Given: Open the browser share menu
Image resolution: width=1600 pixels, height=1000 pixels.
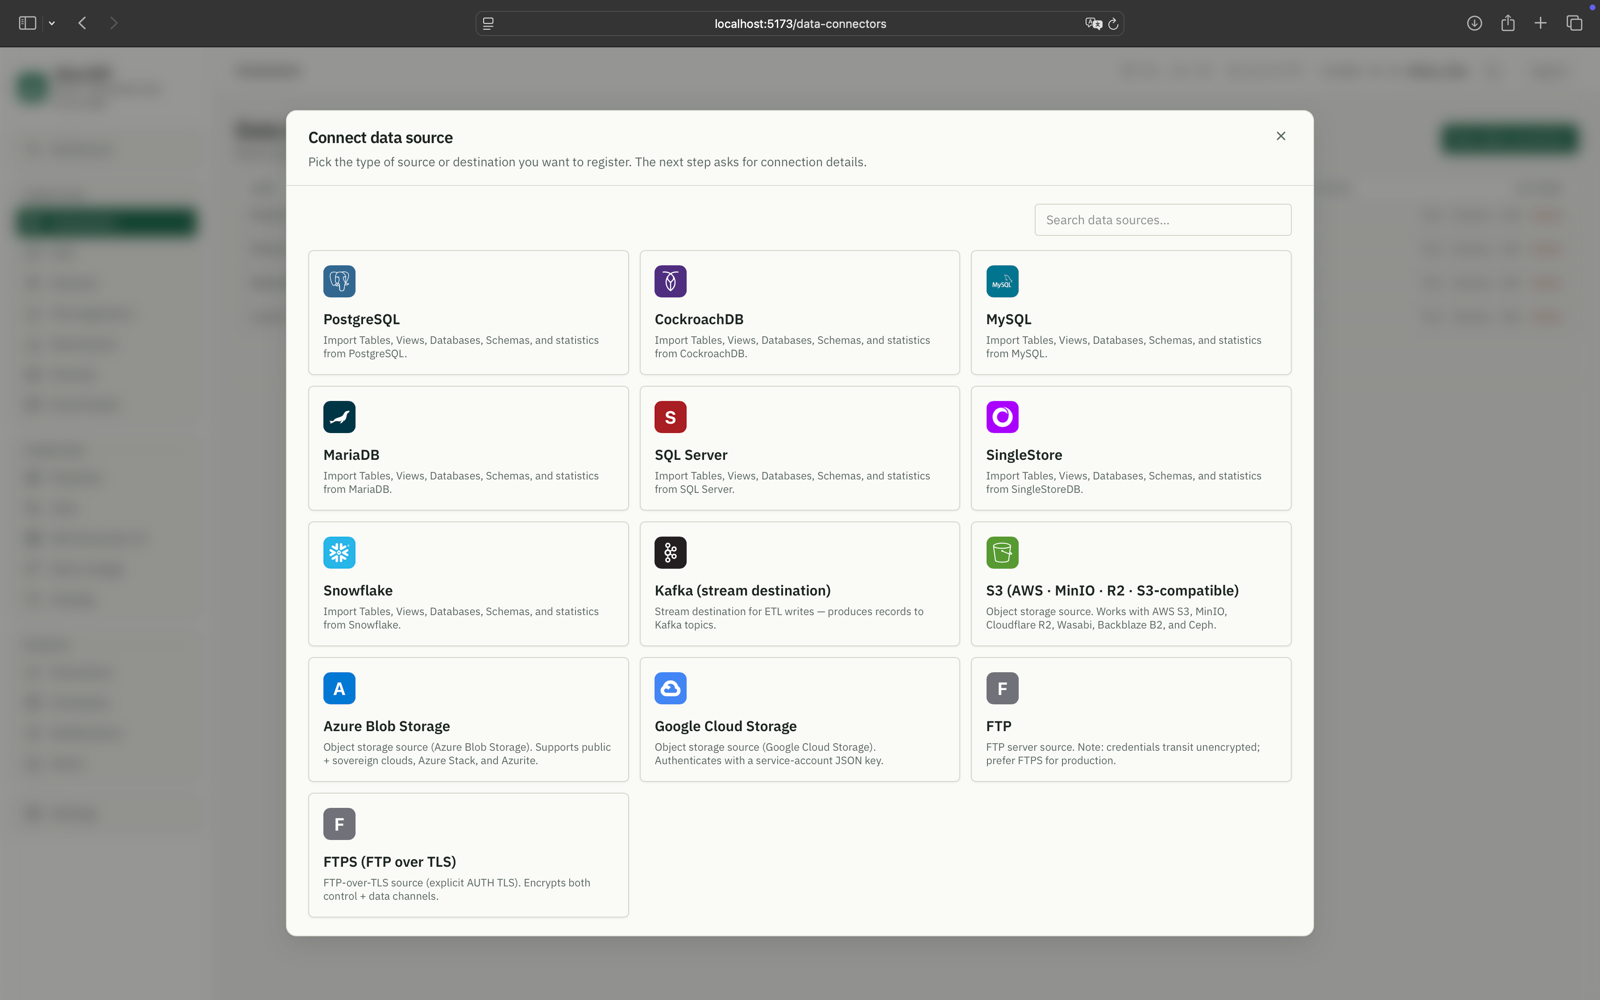Looking at the screenshot, I should [x=1508, y=23].
